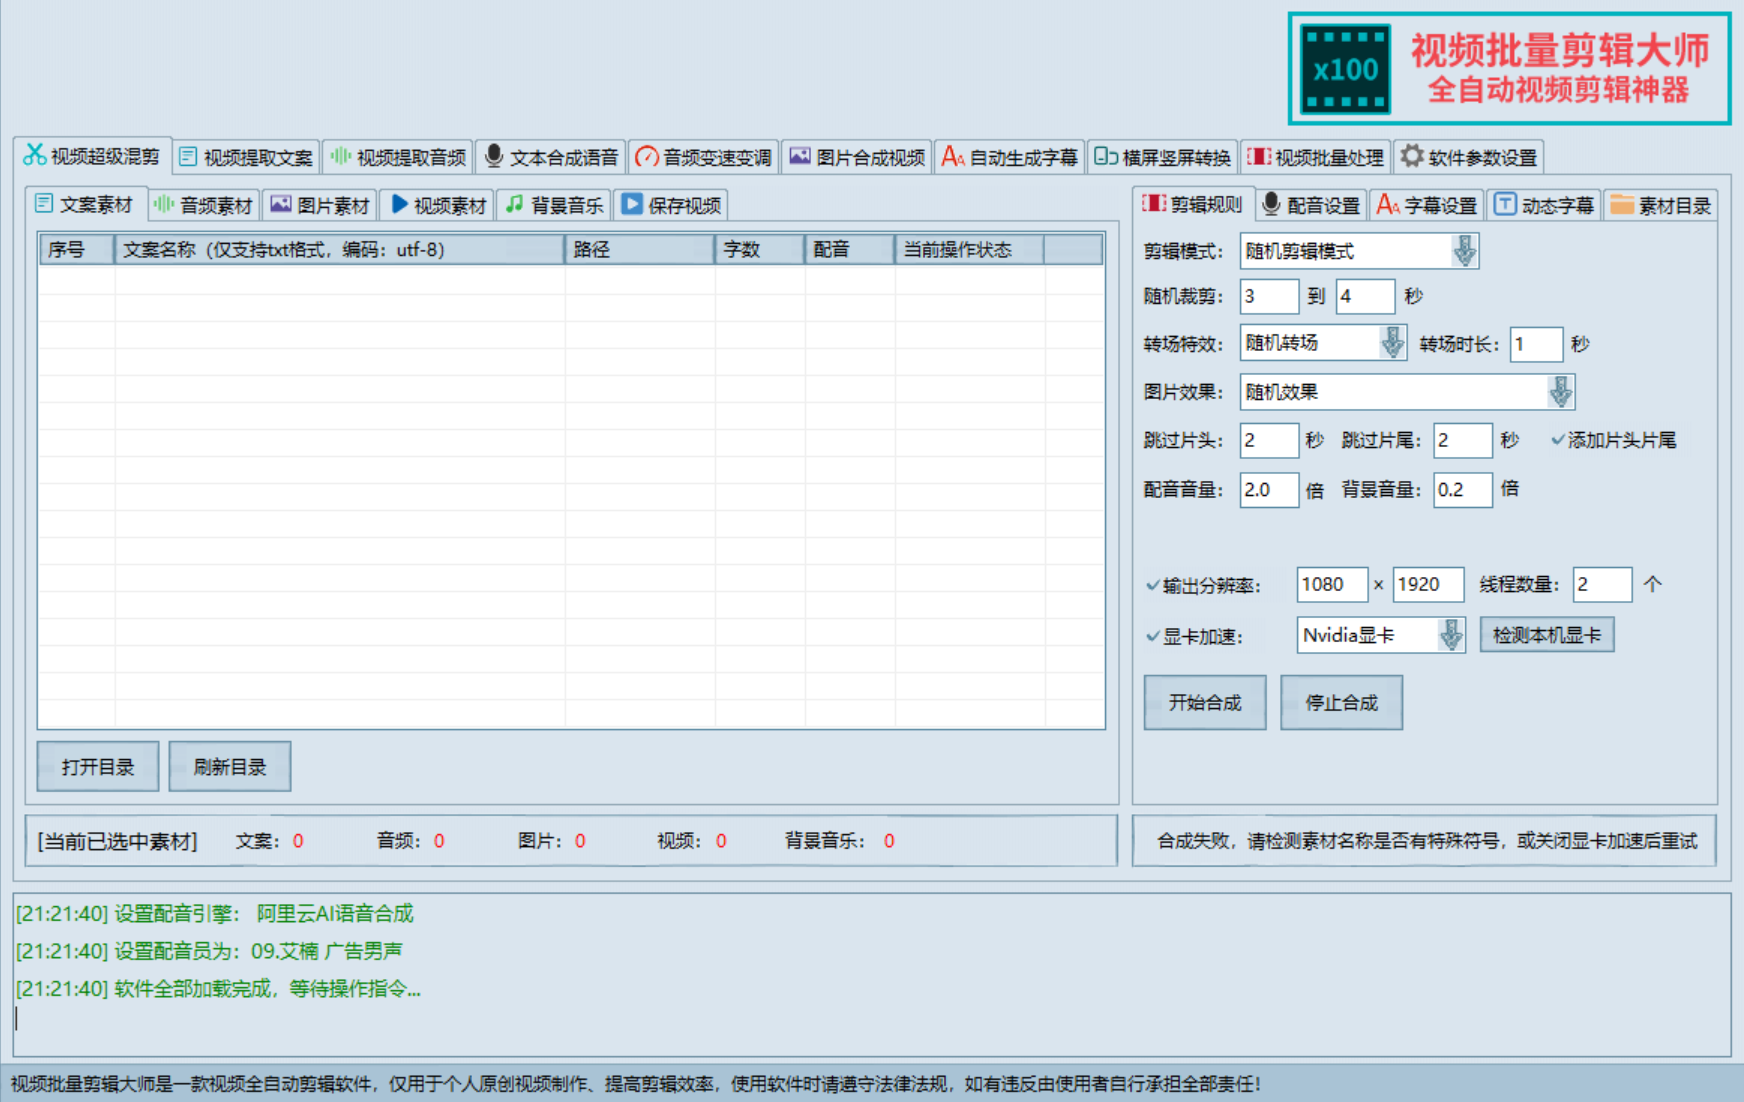Click the x100 film logo icon
The width and height of the screenshot is (1744, 1102).
coord(1345,69)
